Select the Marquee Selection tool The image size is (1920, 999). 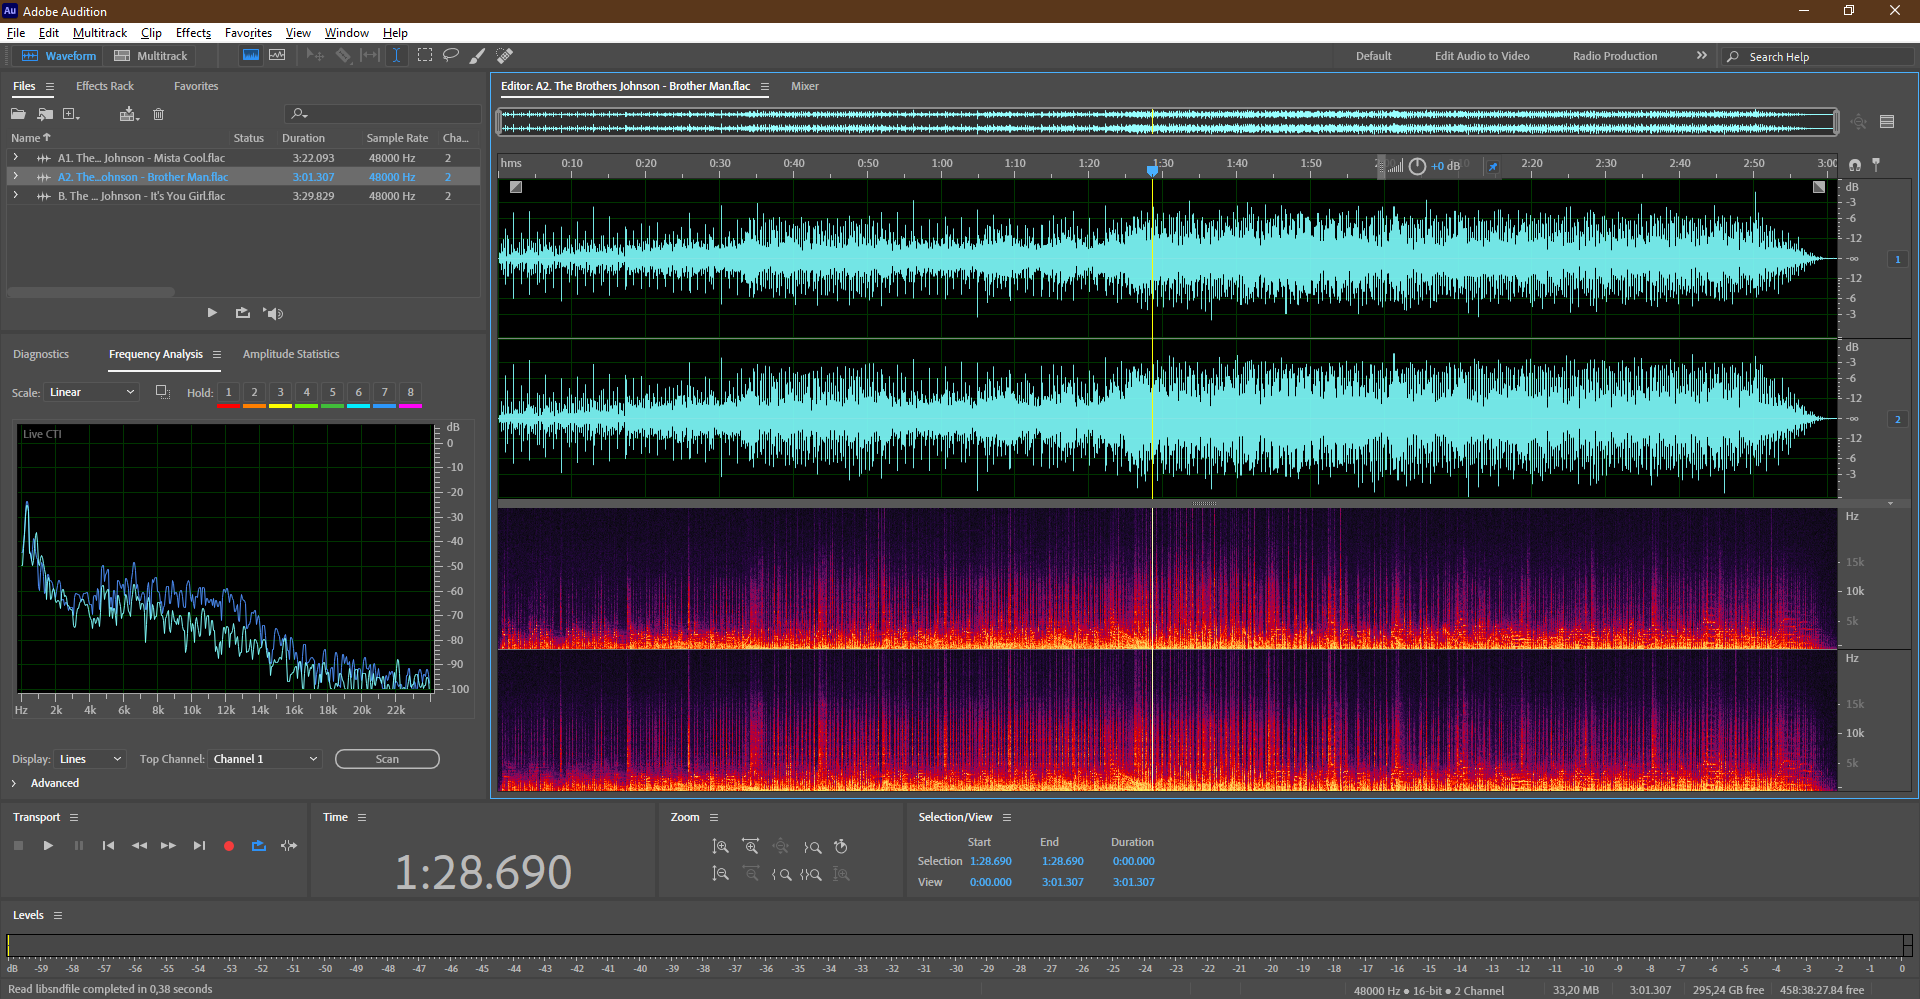pyautogui.click(x=425, y=55)
